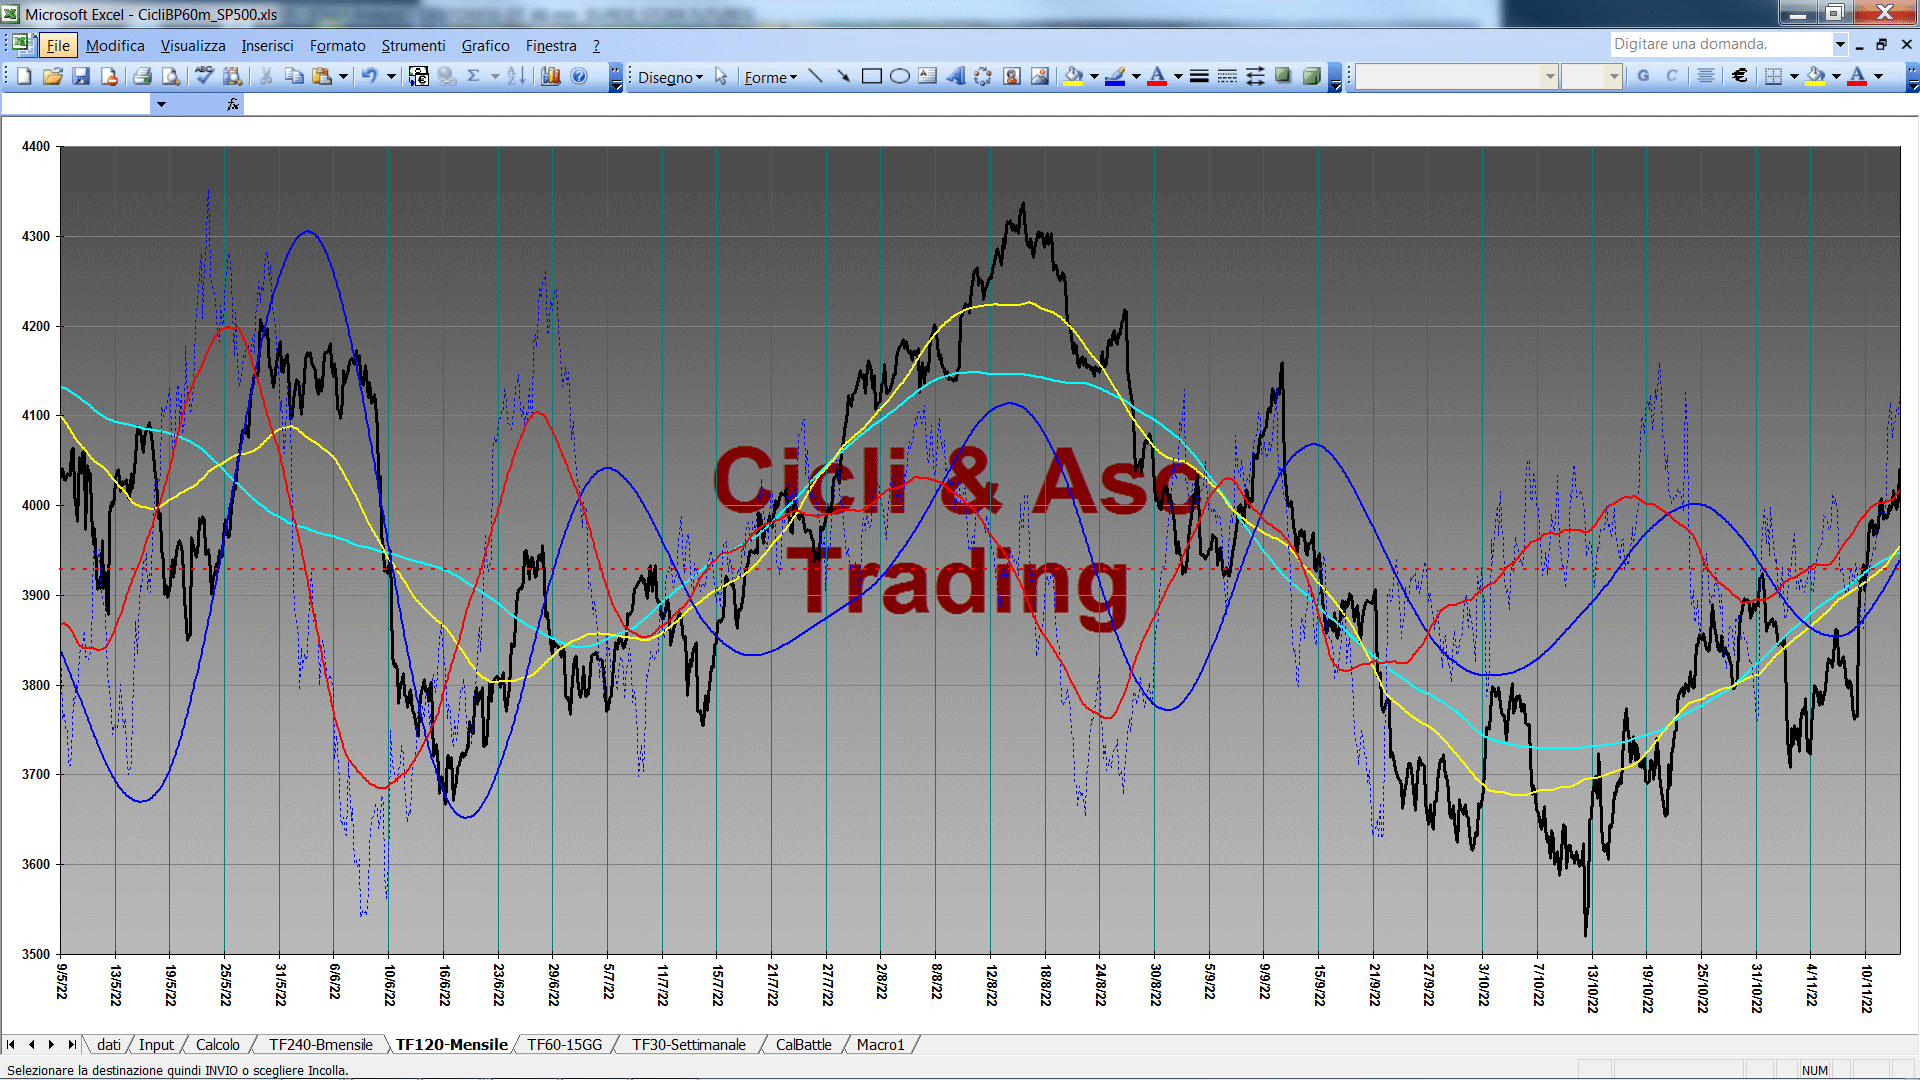Switch to the Macro1 sheet tab

[x=880, y=1044]
